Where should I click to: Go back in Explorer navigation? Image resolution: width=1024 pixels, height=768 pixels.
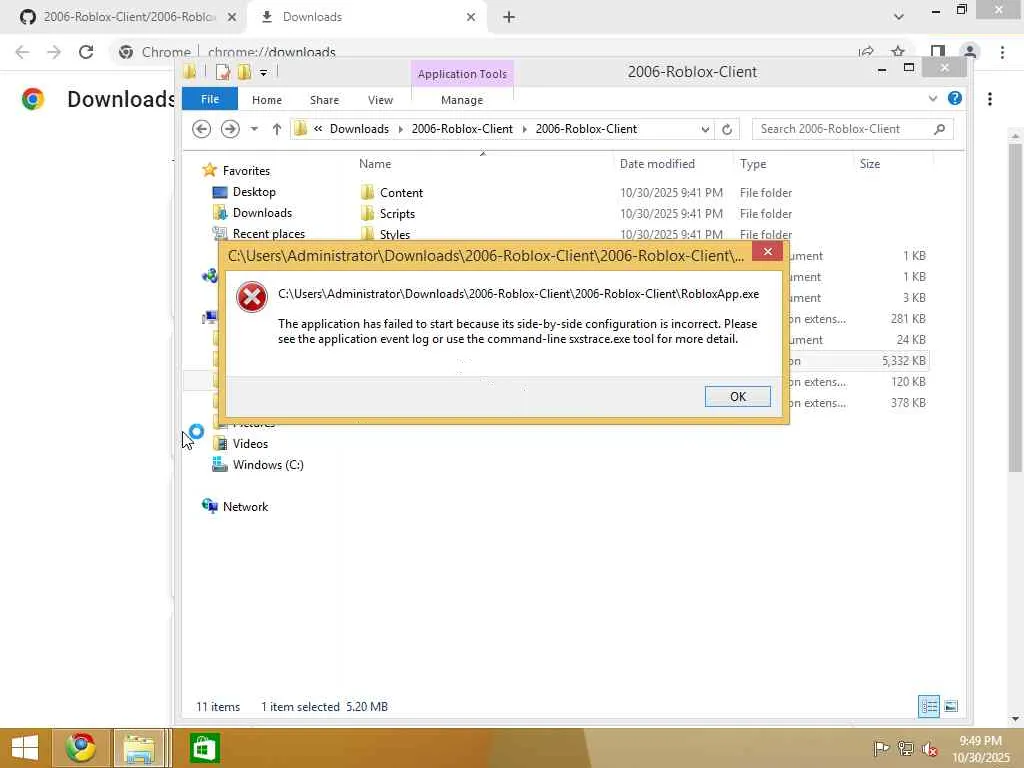pyautogui.click(x=201, y=129)
